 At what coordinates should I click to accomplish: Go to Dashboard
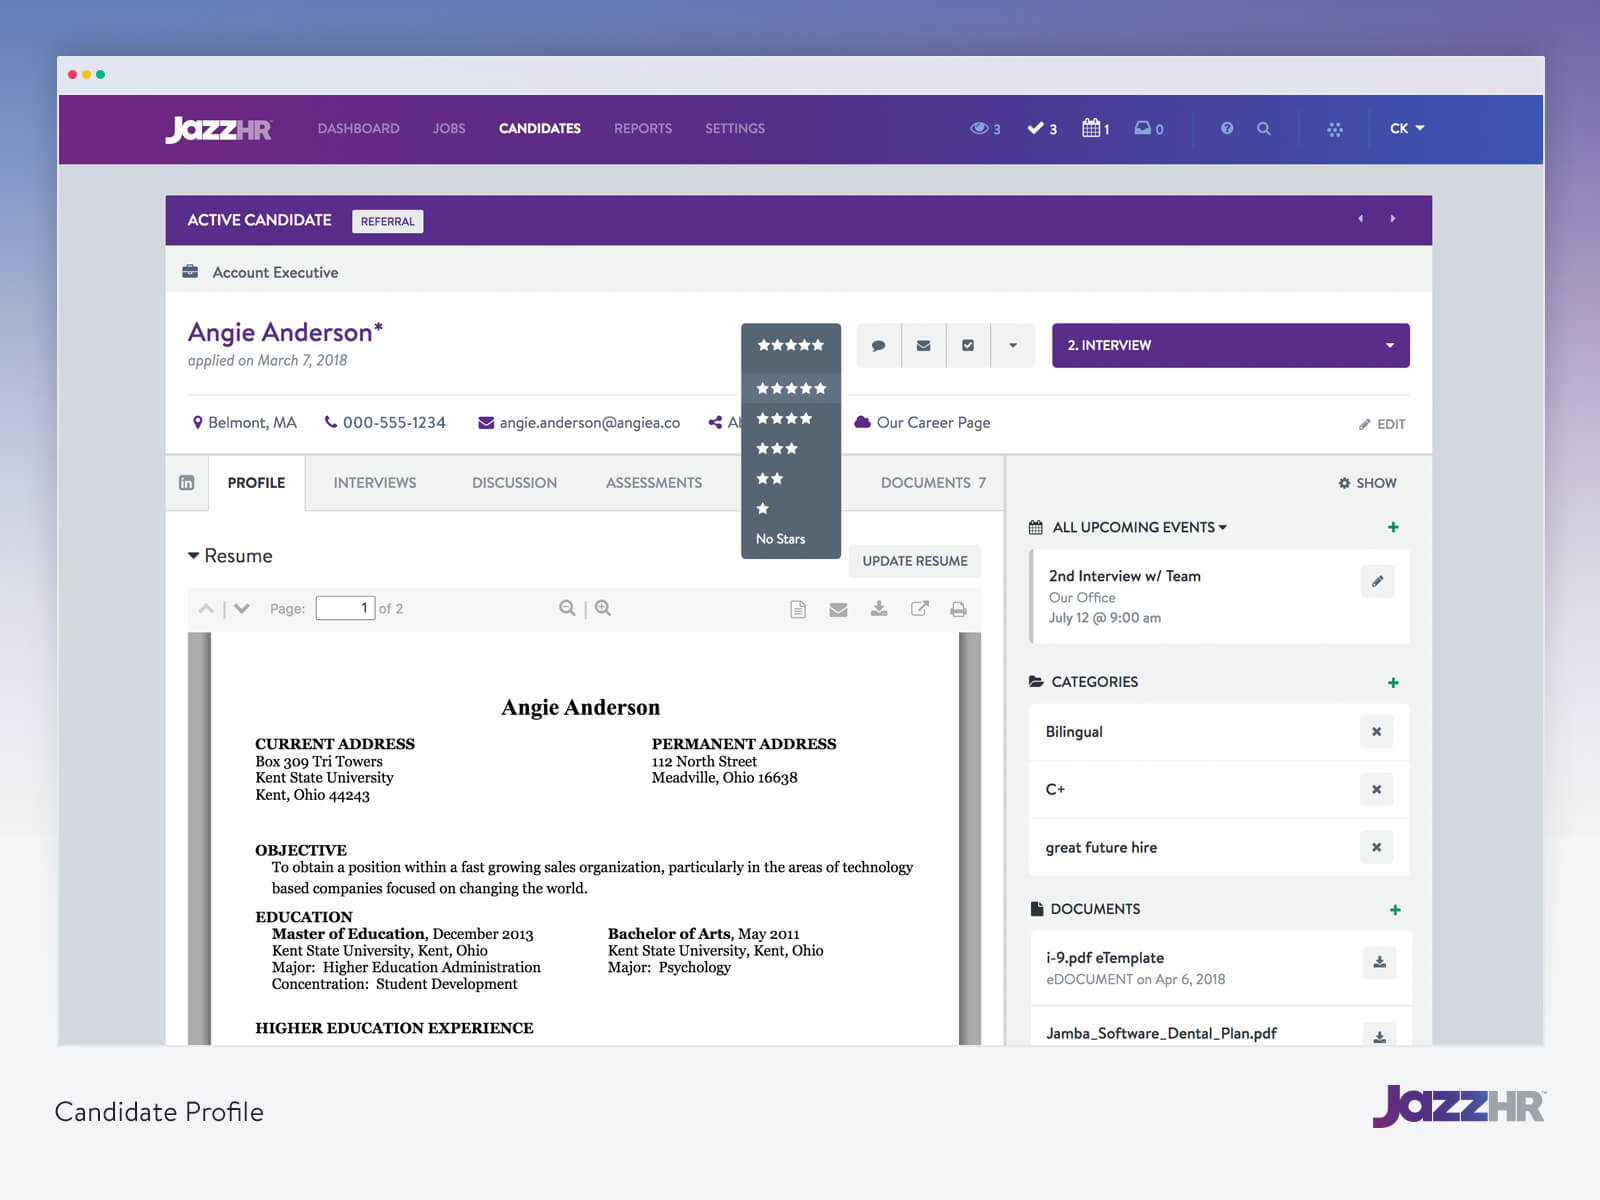[x=358, y=129]
